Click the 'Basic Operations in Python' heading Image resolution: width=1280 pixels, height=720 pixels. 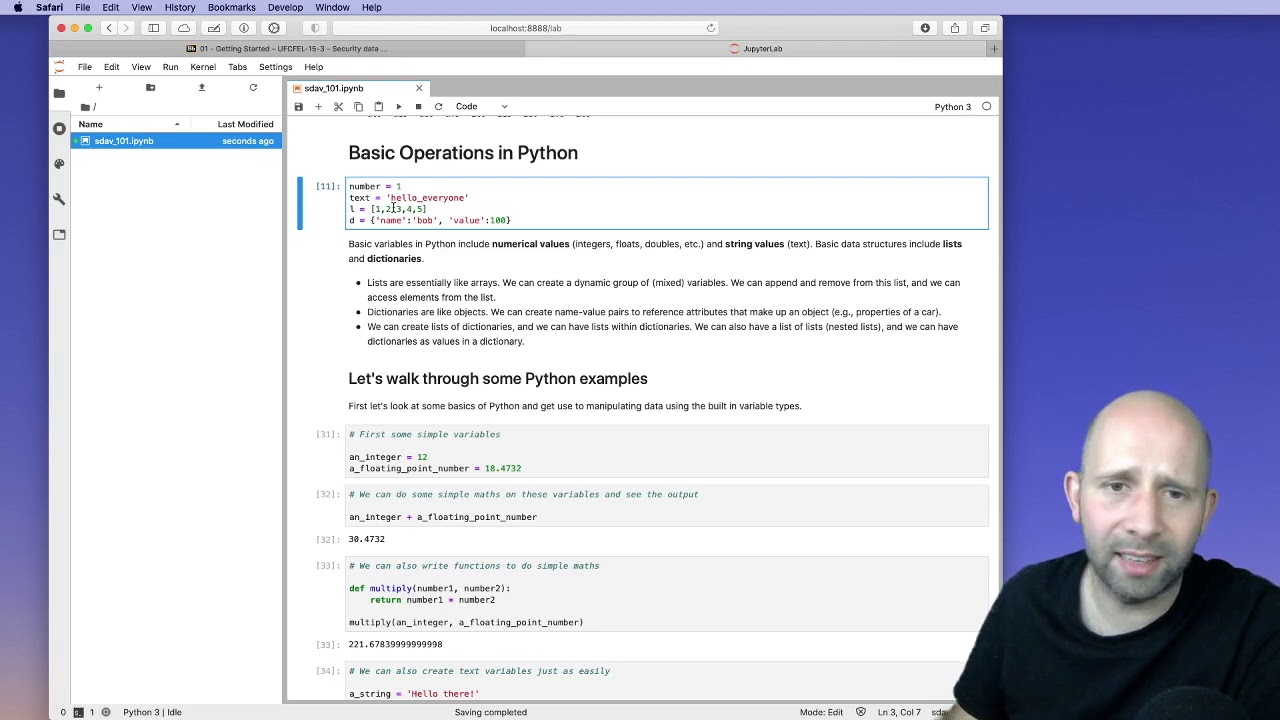(x=463, y=153)
